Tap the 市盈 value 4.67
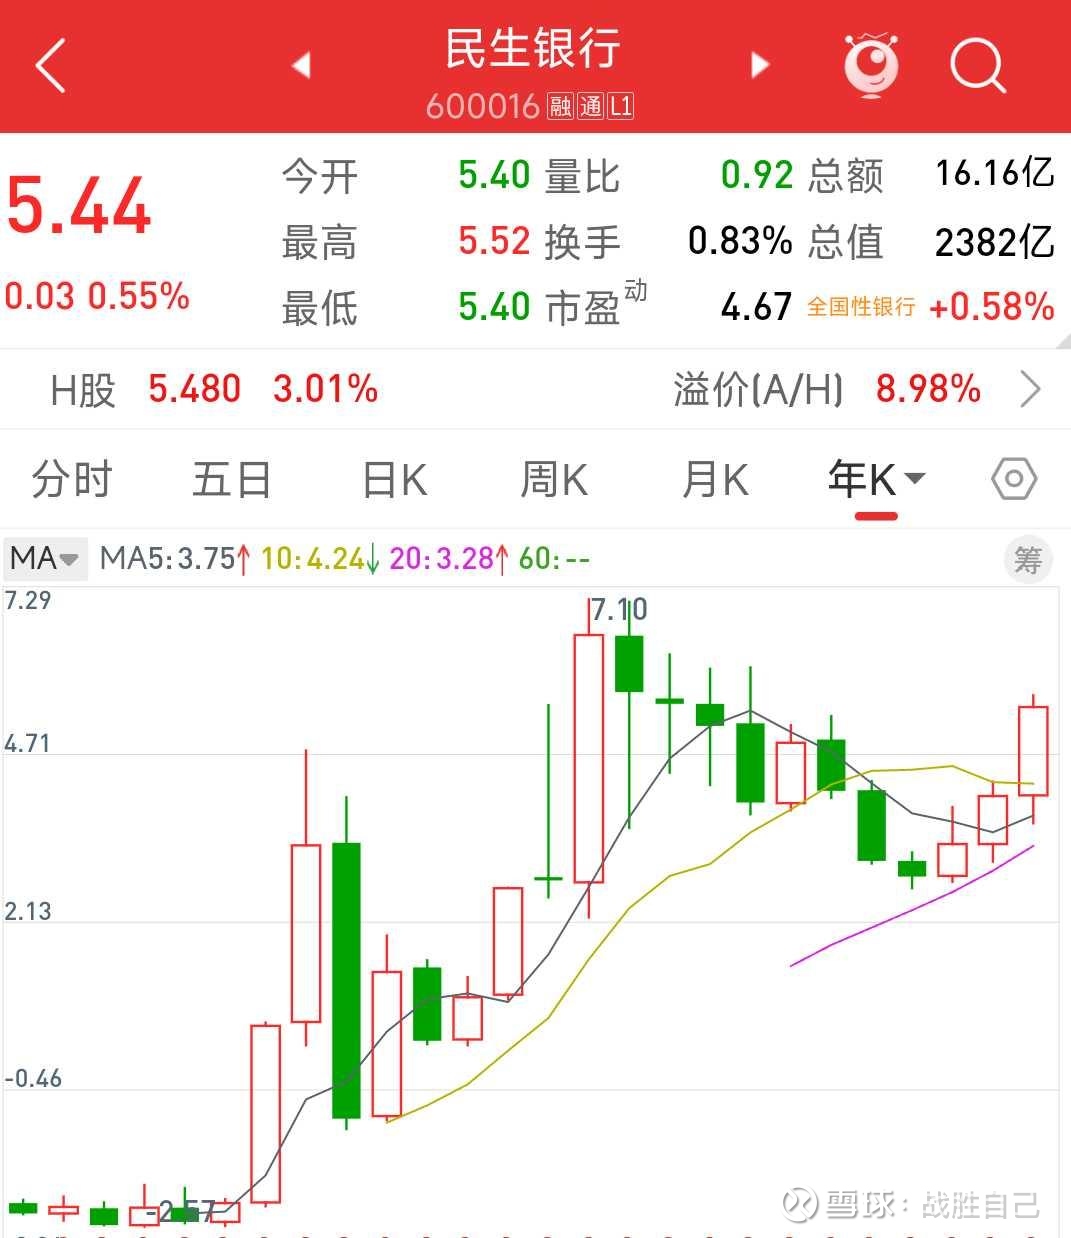The height and width of the screenshot is (1238, 1071). click(x=757, y=307)
